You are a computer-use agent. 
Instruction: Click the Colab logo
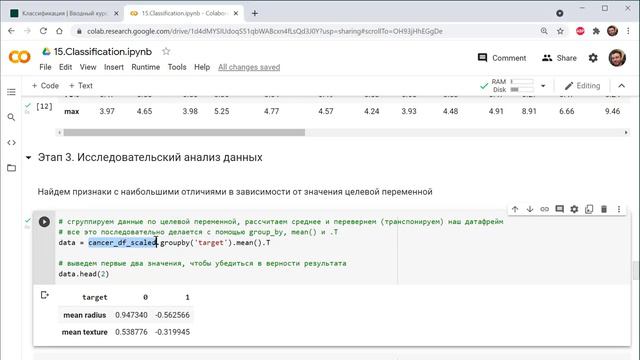click(19, 57)
